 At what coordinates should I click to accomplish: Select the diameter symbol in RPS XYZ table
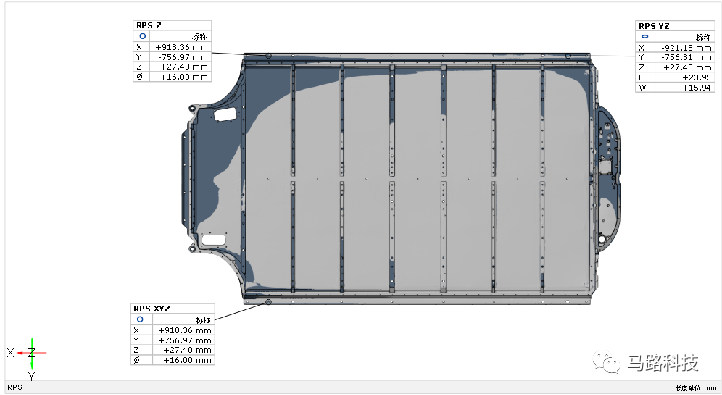pyautogui.click(x=136, y=360)
